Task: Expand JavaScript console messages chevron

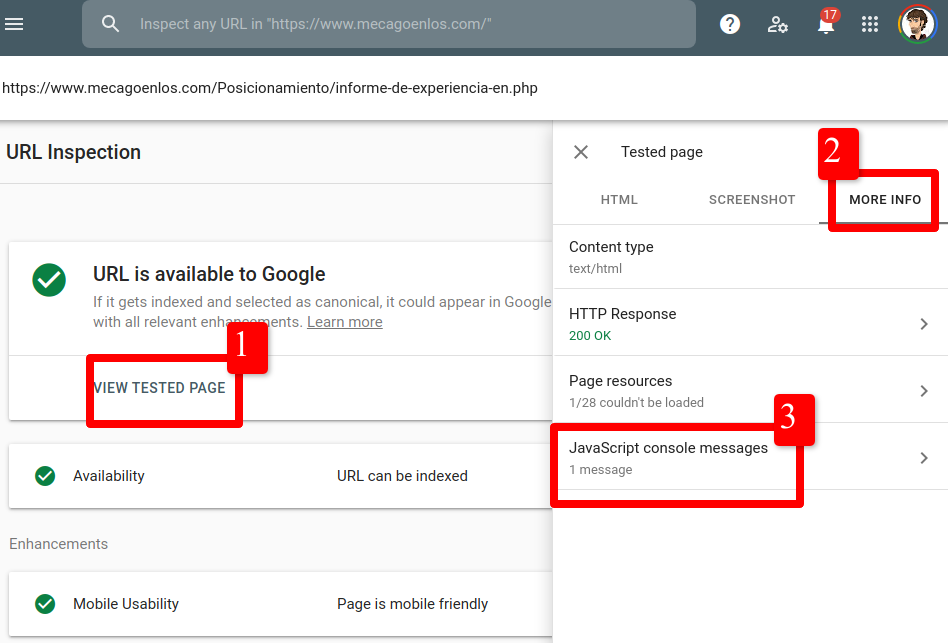Action: (924, 458)
